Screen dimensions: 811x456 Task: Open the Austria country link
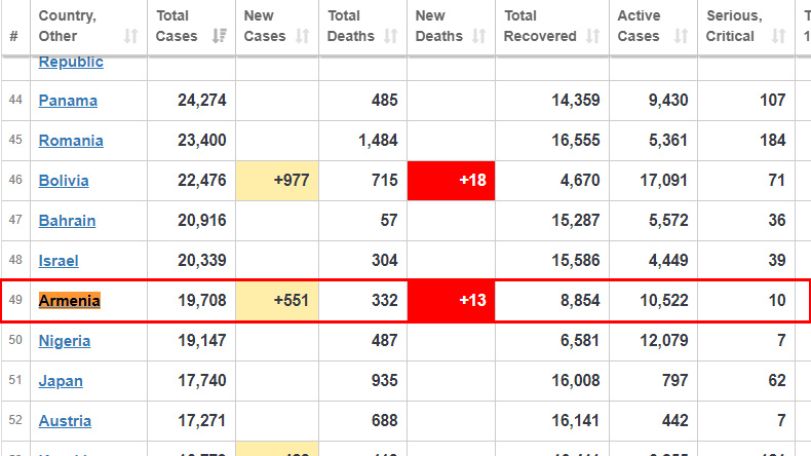pyautogui.click(x=65, y=421)
